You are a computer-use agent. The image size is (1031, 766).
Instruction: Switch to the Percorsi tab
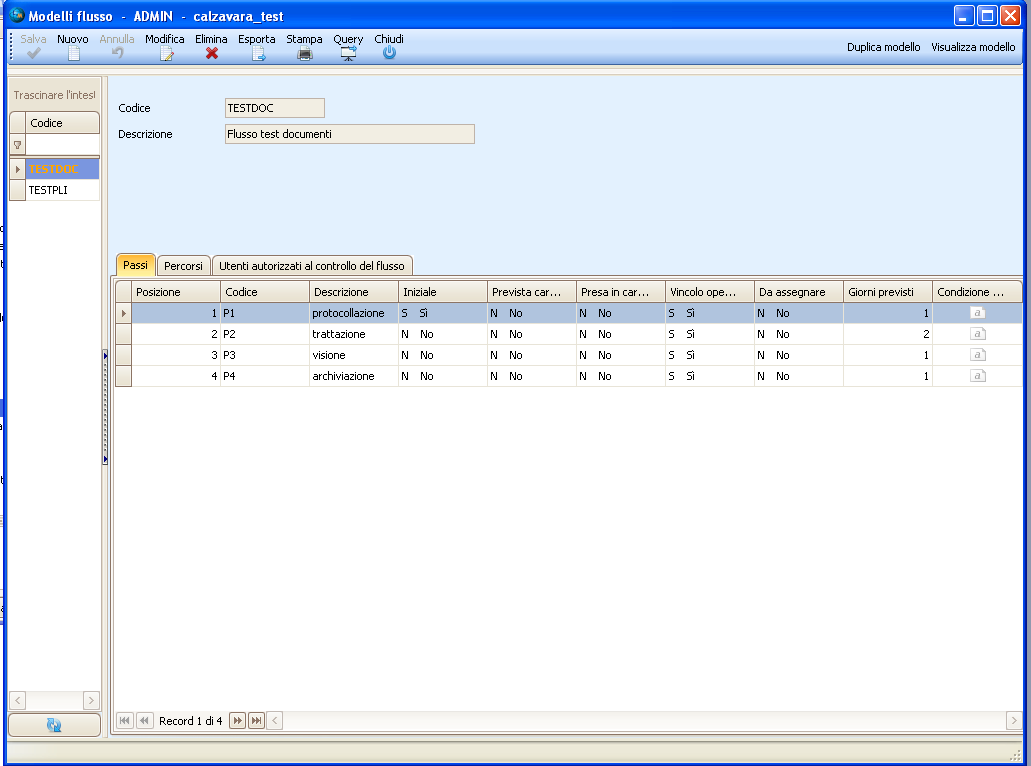(183, 266)
